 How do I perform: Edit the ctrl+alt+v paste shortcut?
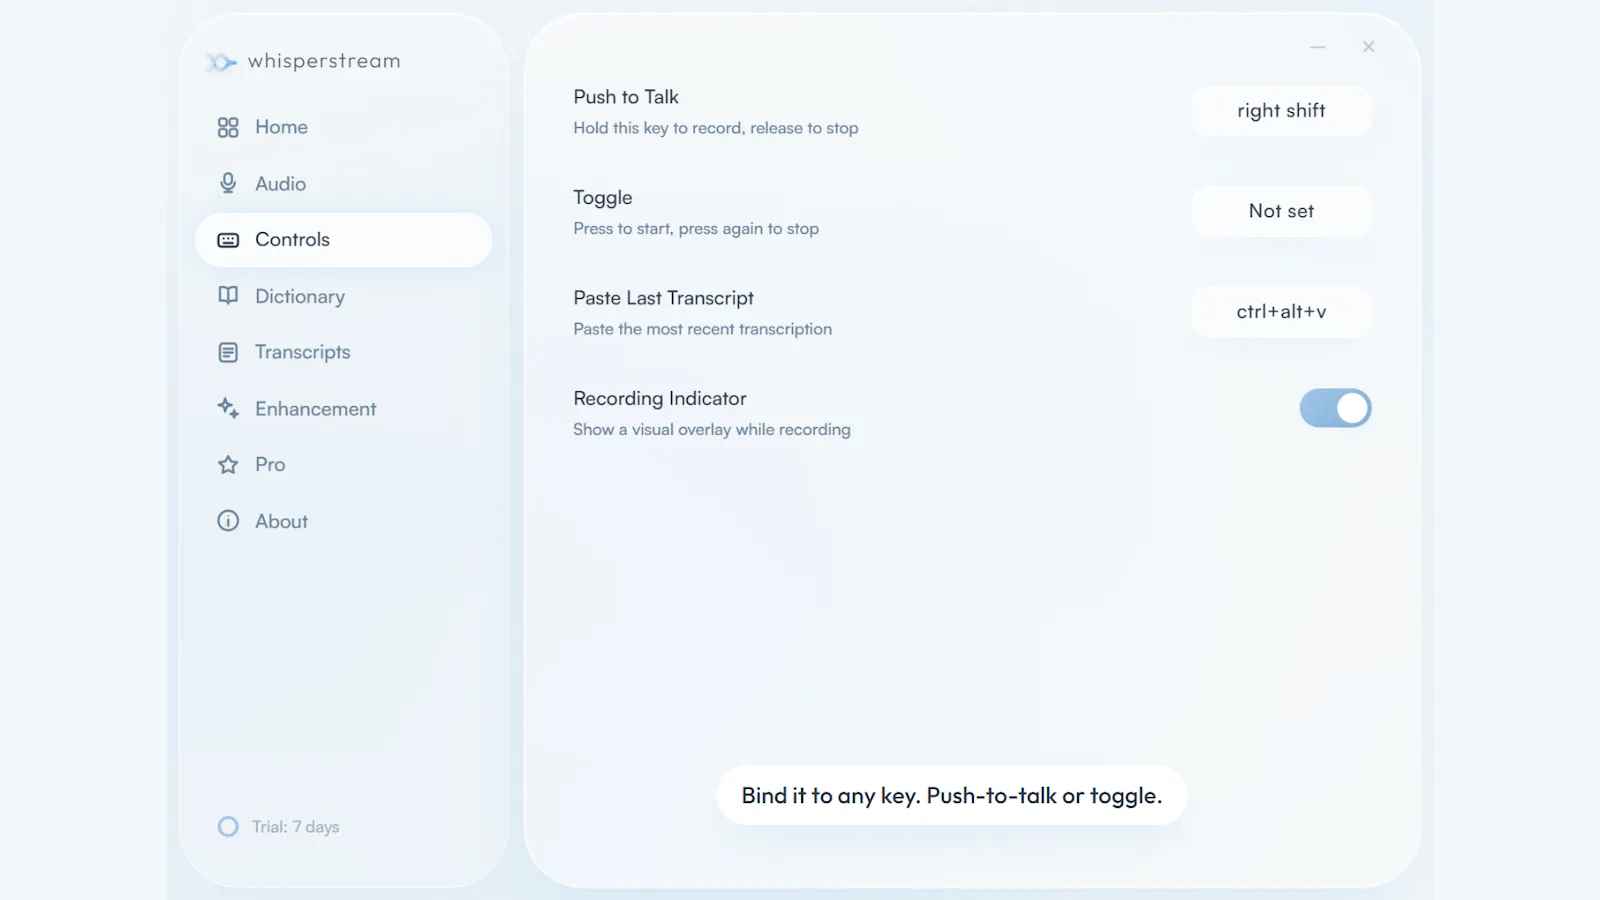1281,312
